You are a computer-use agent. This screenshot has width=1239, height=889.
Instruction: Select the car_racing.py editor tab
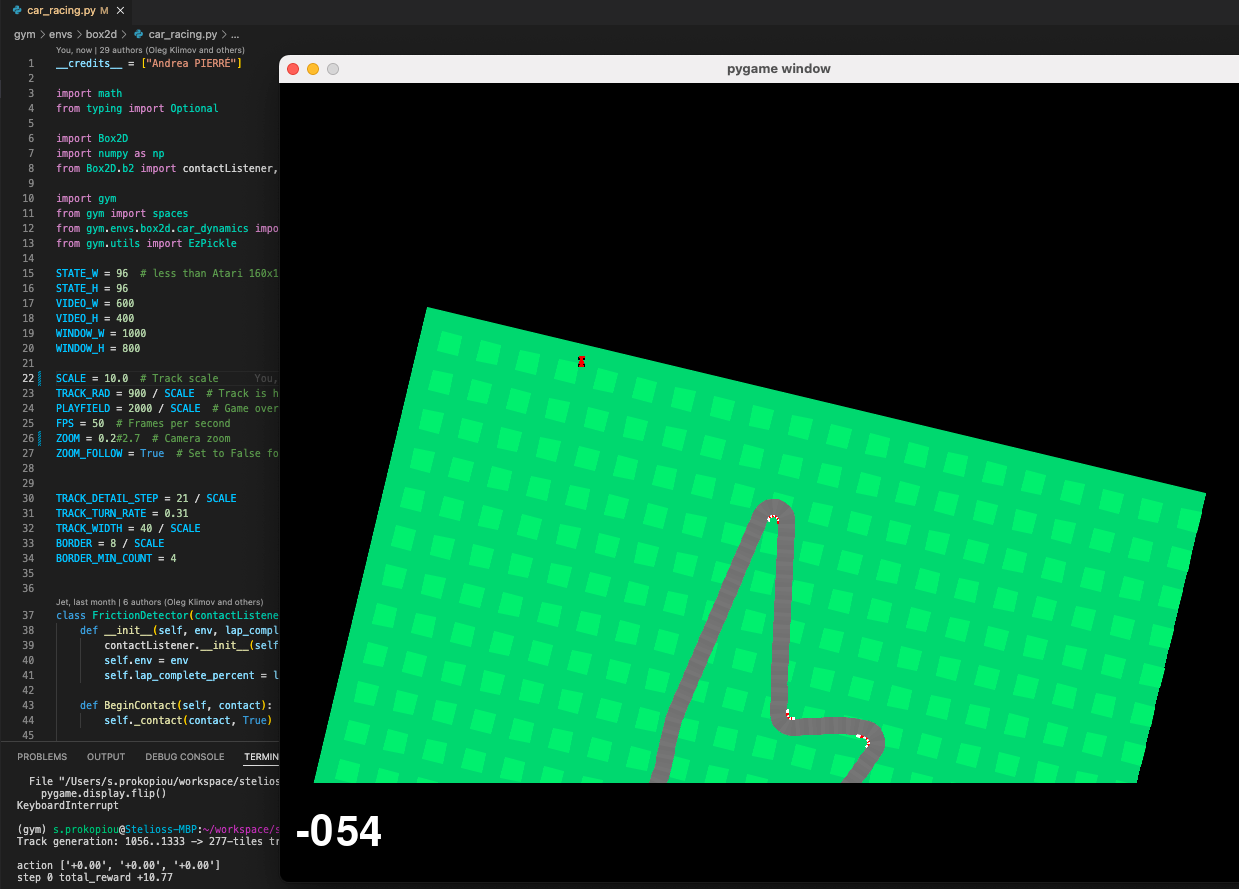click(x=60, y=11)
